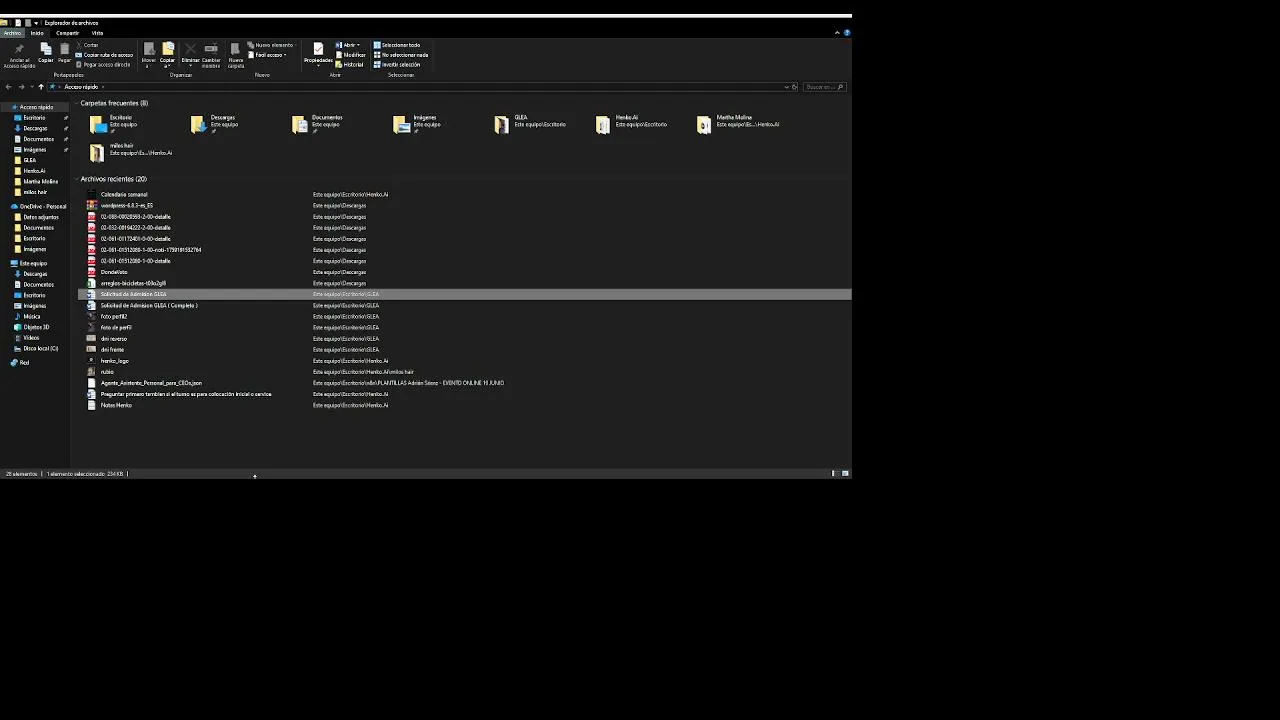Viewport: 1280px width, 720px height.
Task: Click Seleccionar todo
Action: [x=397, y=45]
